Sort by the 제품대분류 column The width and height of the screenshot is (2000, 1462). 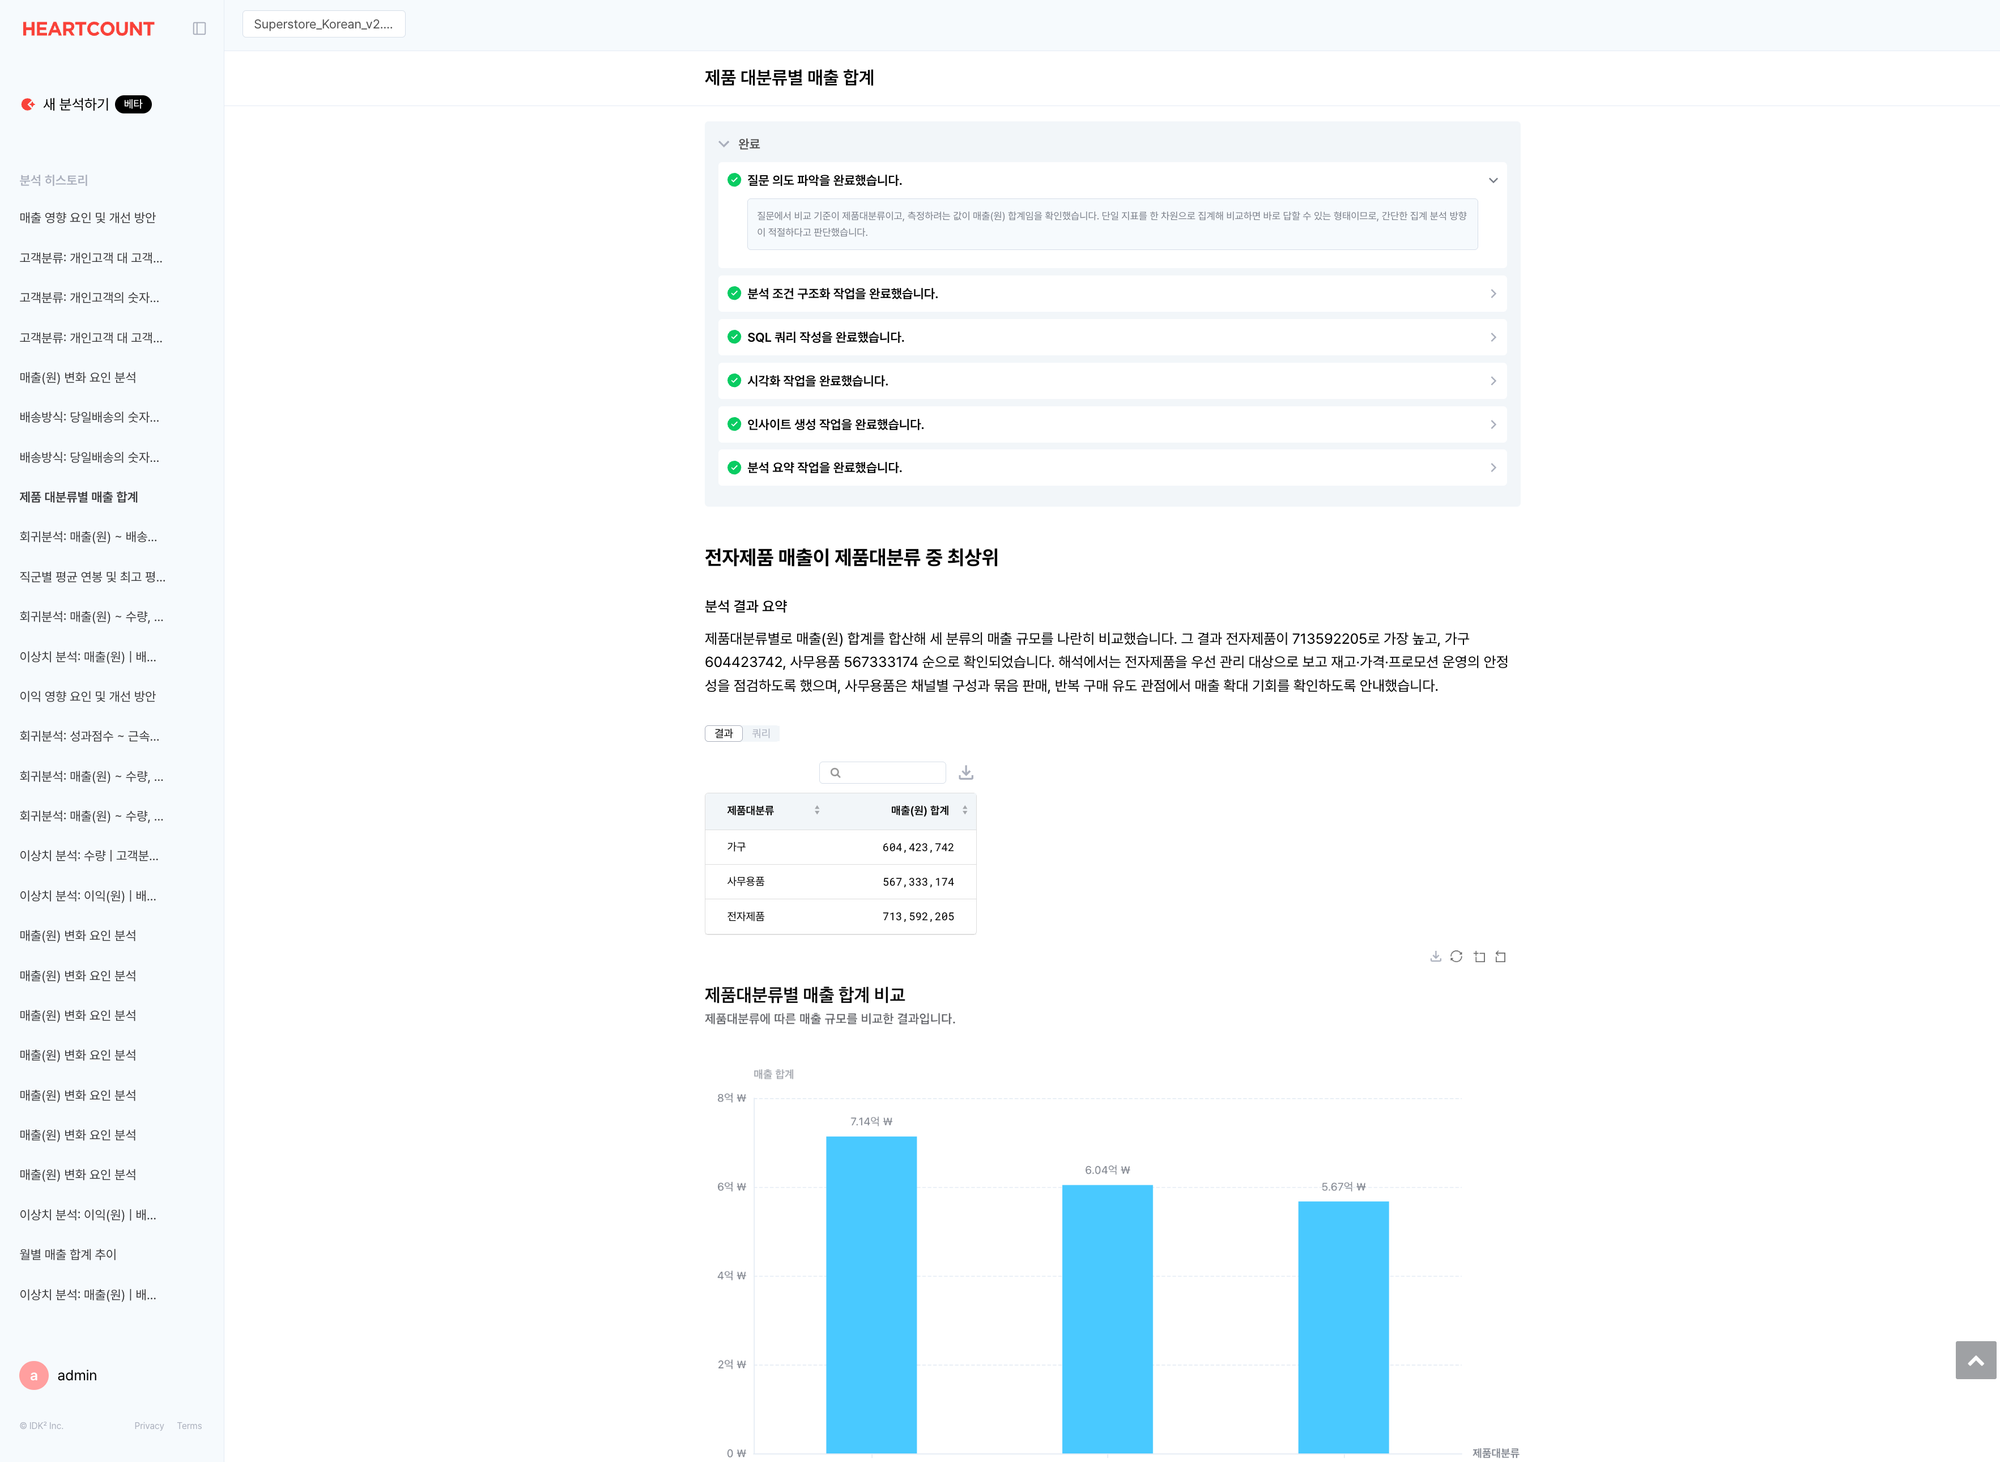click(816, 810)
